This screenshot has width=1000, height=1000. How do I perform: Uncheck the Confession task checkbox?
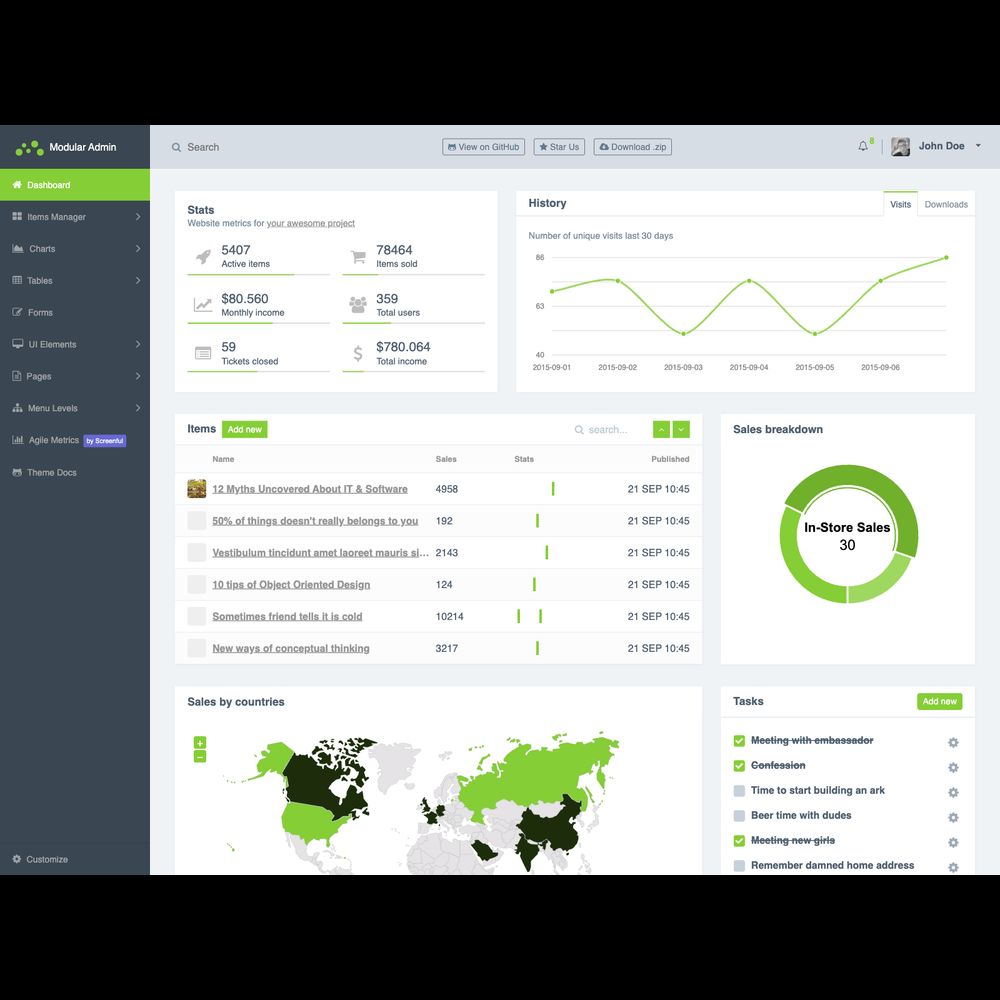739,766
